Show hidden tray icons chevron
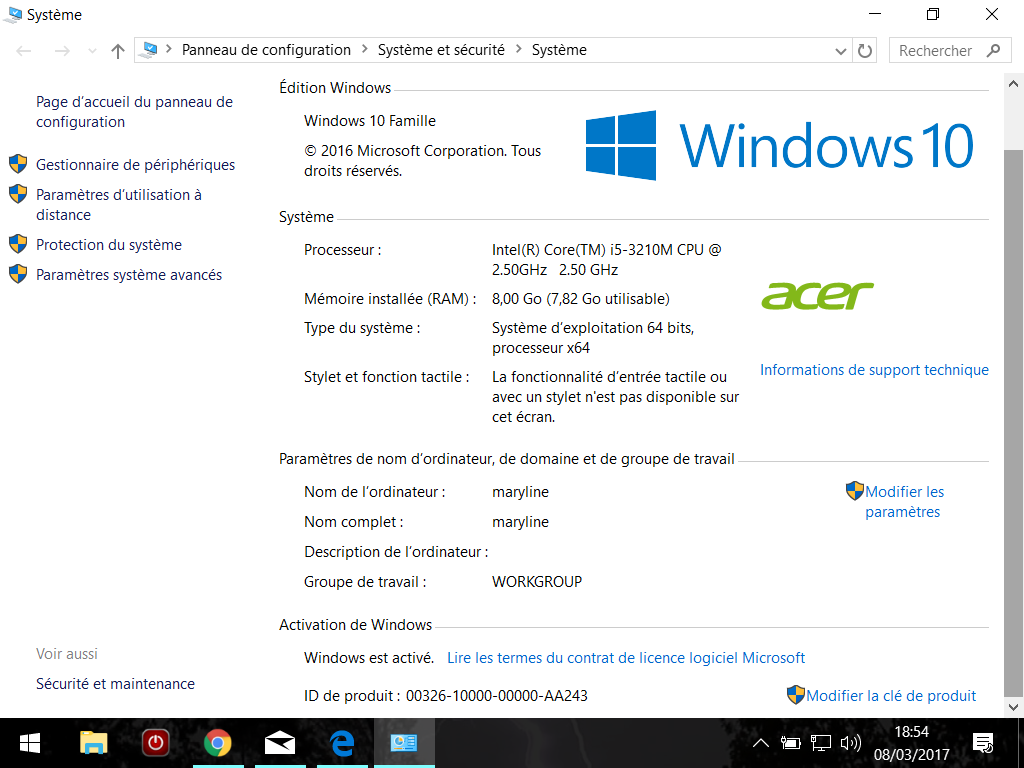1024x768 pixels. pos(761,743)
